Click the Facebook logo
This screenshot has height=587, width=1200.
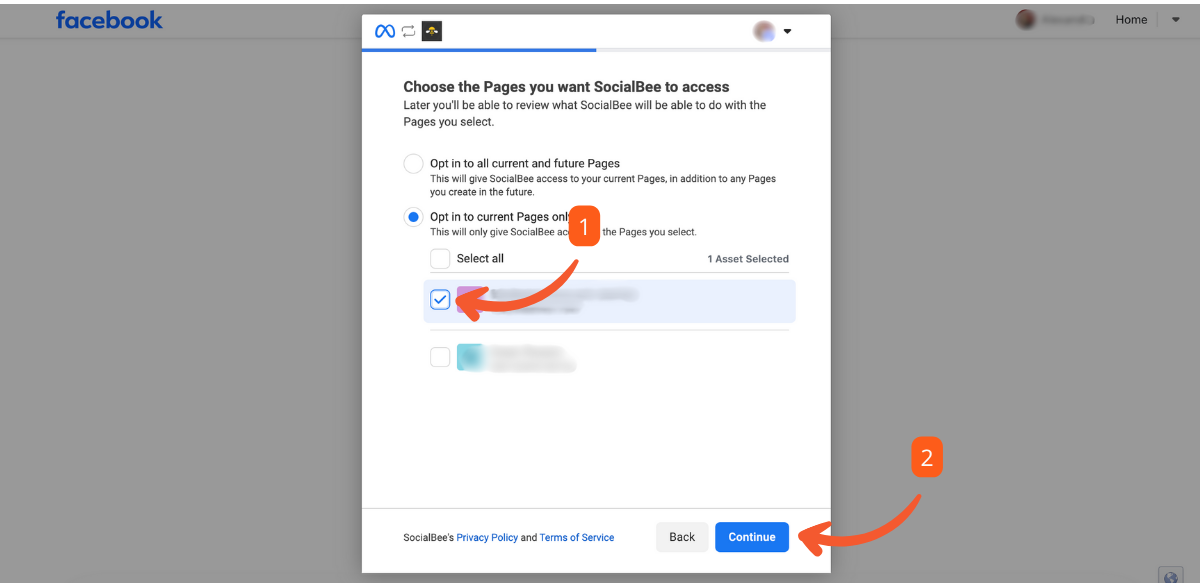point(109,20)
